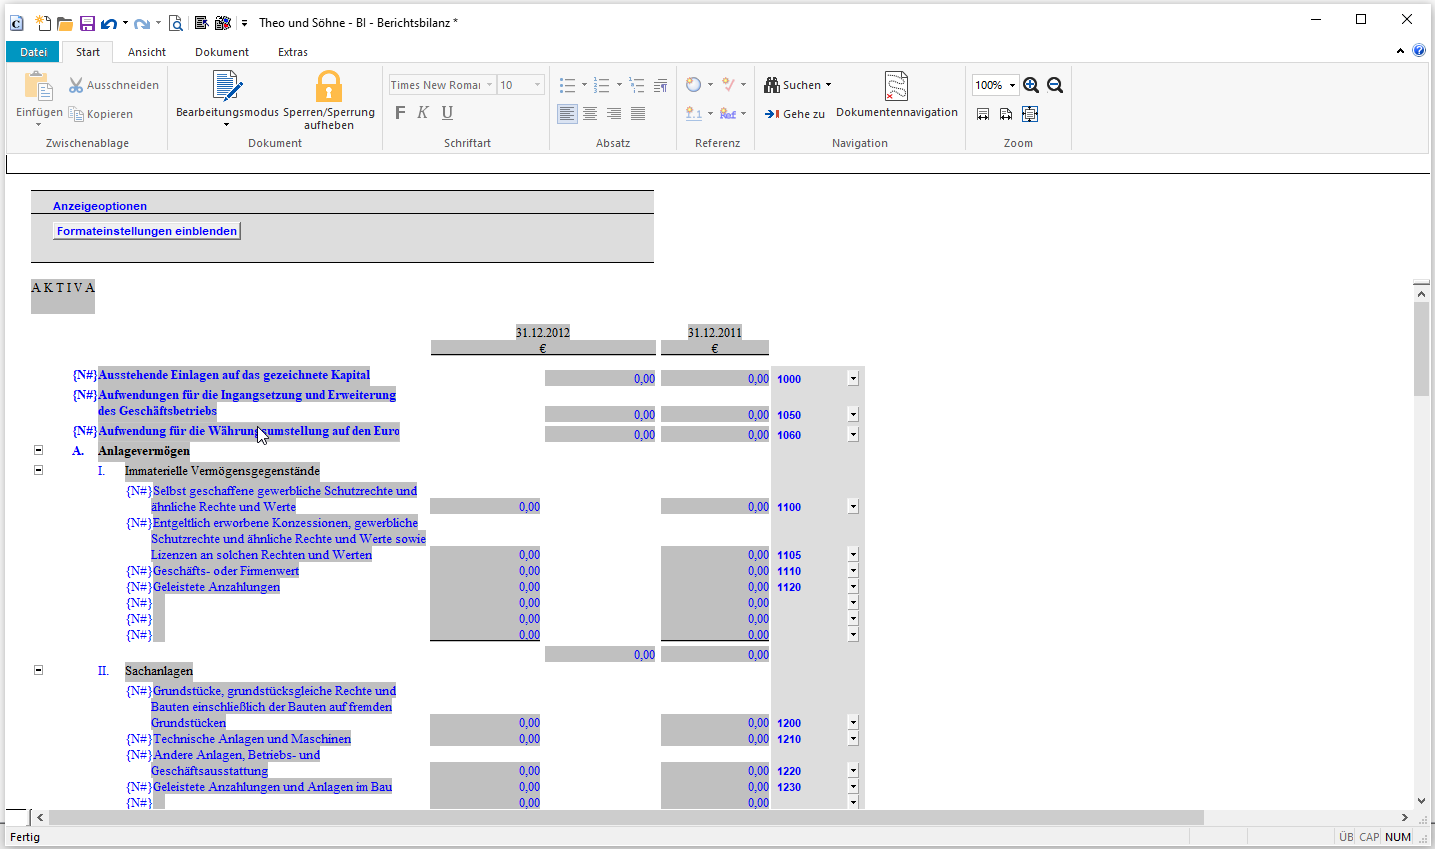
Task: Click the horizontal scrollbar thumb
Action: [x=626, y=818]
